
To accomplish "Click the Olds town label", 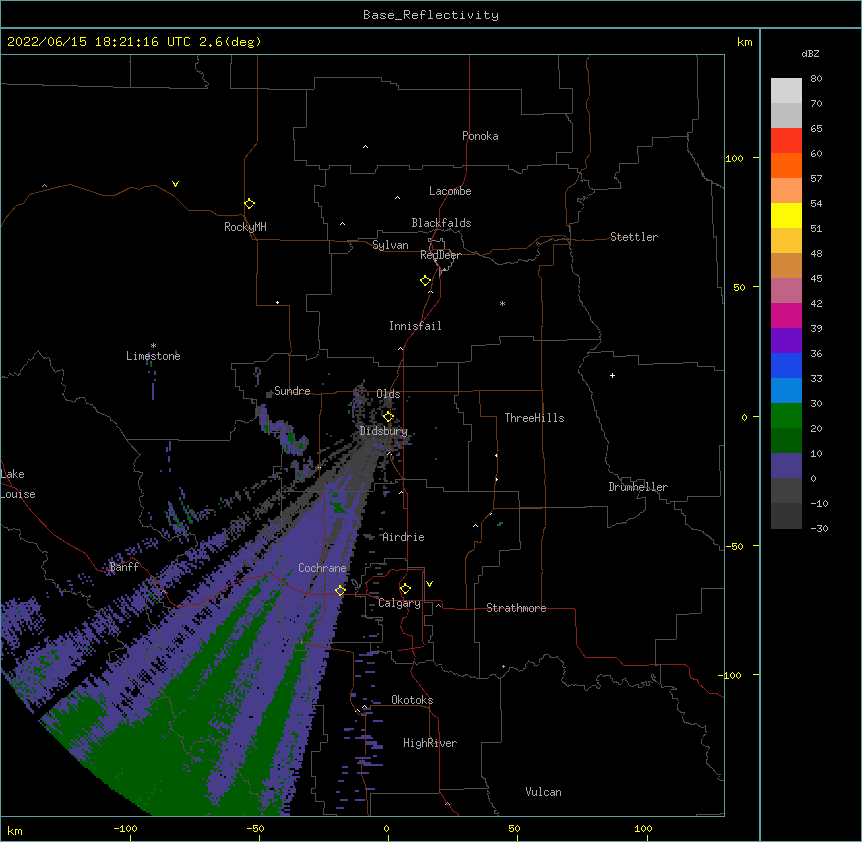I will tap(388, 394).
